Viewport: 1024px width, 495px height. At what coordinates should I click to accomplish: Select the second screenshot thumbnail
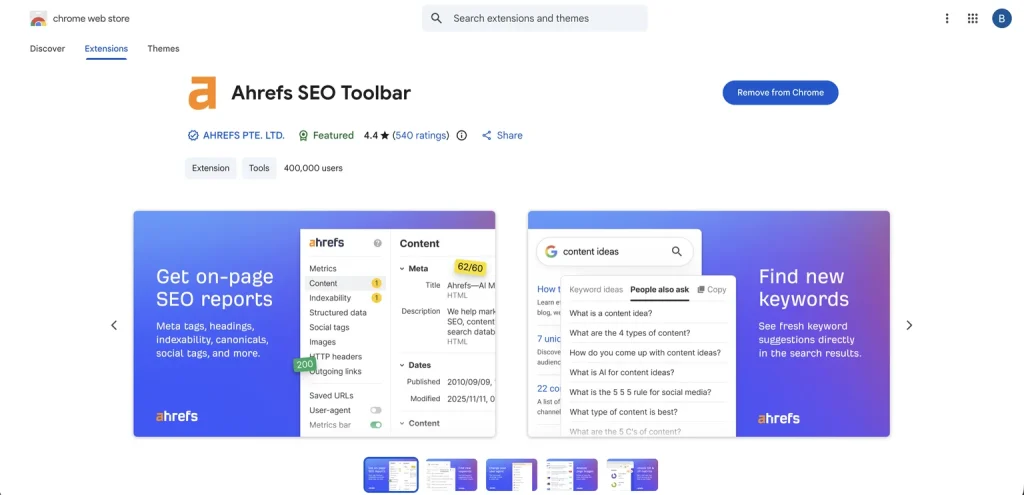tap(451, 475)
